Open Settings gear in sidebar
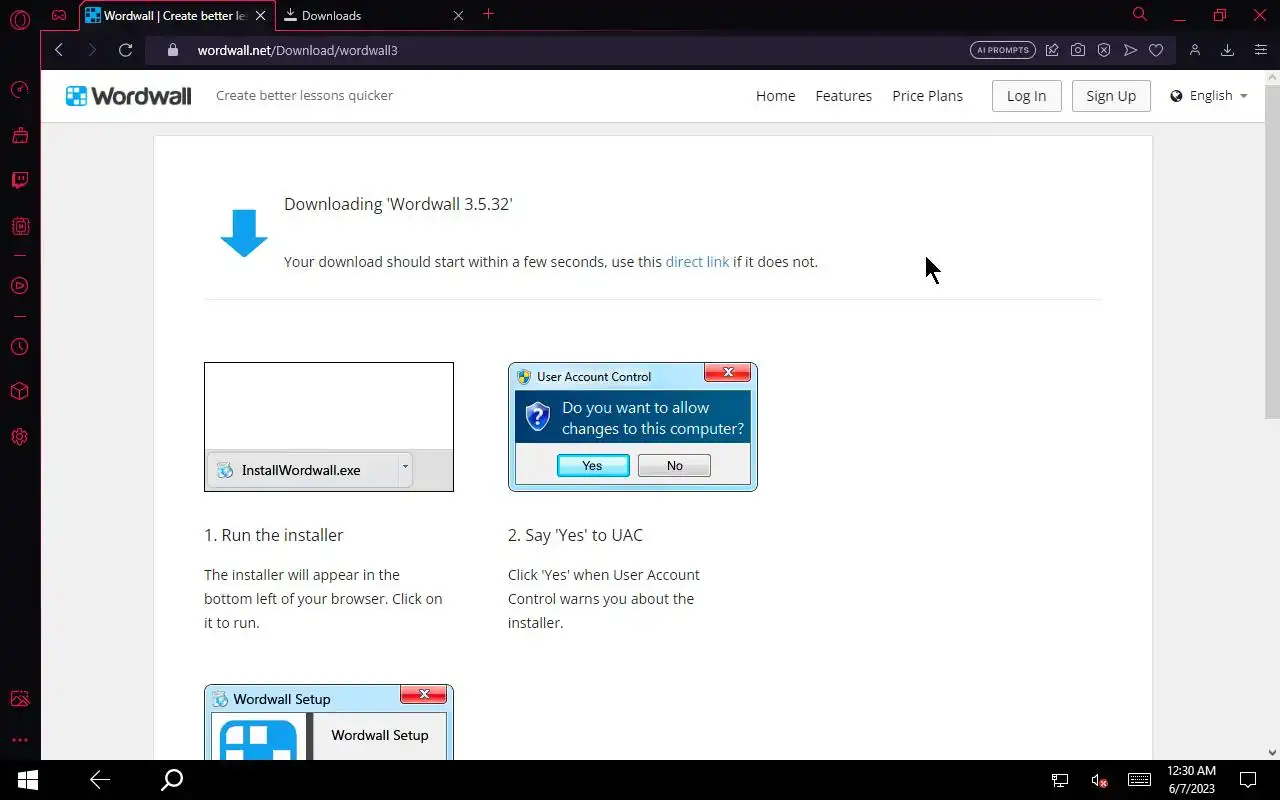Viewport: 1280px width, 800px height. (19, 437)
